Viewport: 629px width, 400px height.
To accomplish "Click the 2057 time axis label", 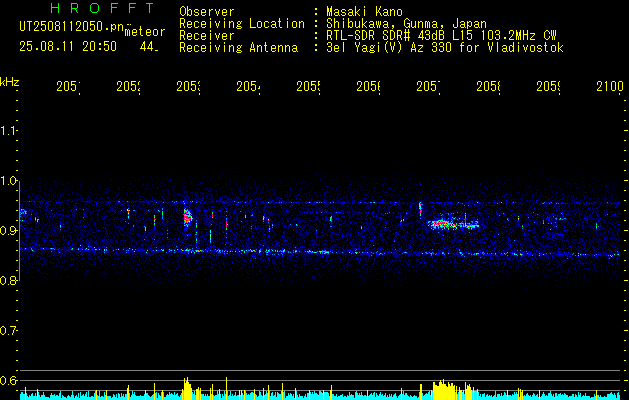I will point(428,86).
